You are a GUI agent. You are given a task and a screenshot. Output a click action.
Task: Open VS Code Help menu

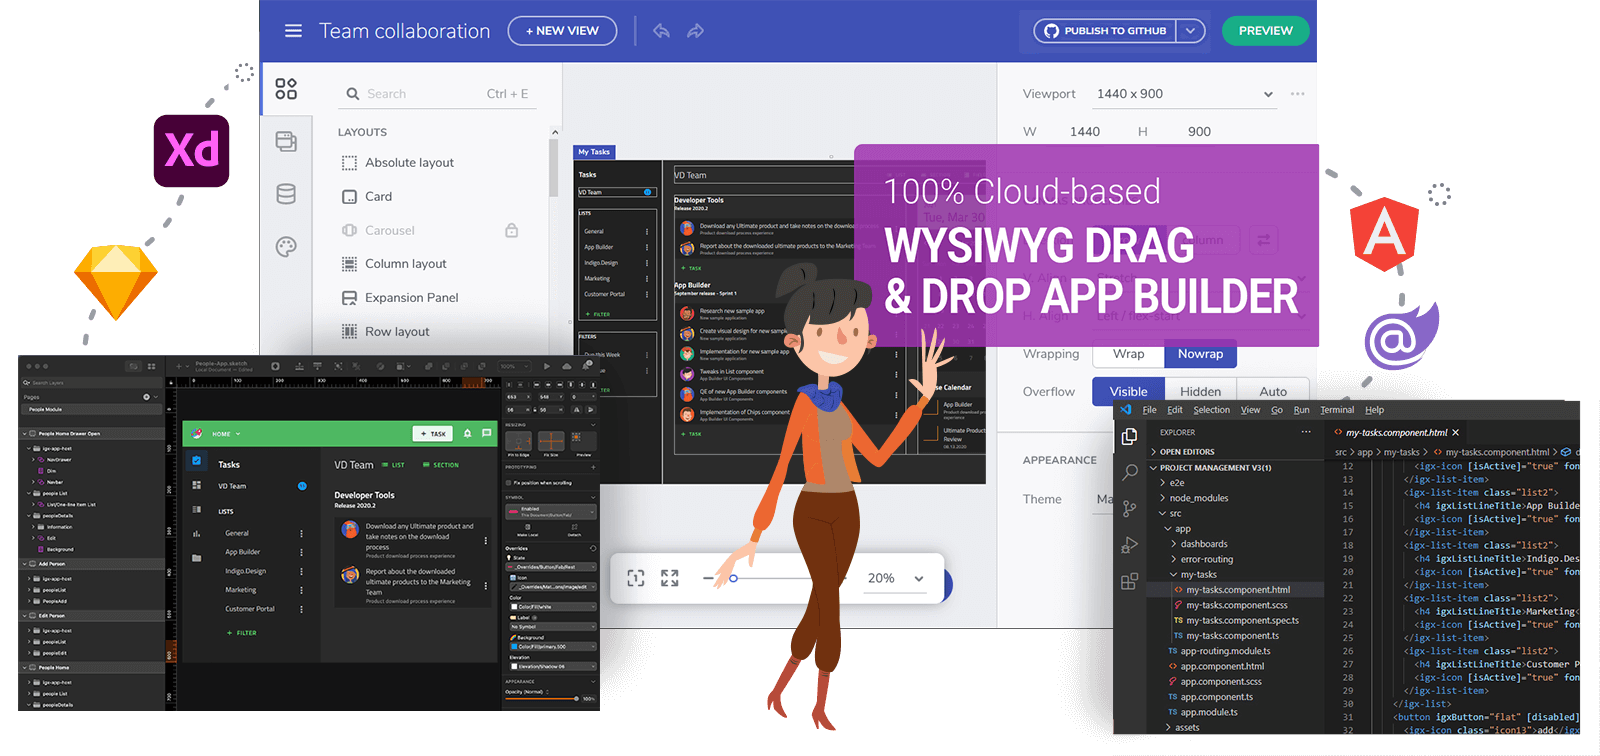tap(1374, 410)
